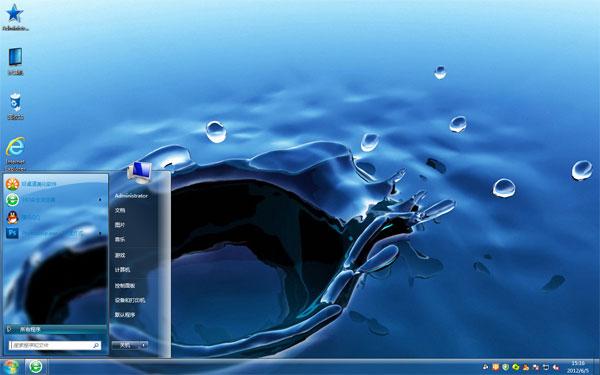Viewport: 600px width, 375px height.
Task: Open Documents (文档) from Start menu
Action: [x=120, y=210]
